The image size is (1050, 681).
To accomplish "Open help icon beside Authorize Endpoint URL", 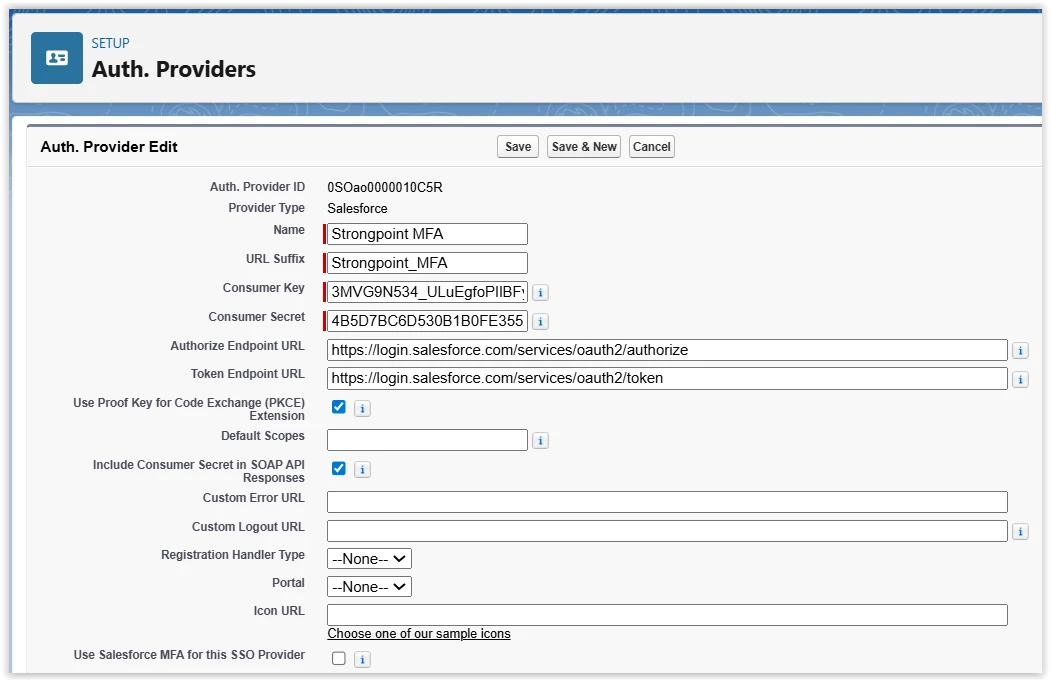I will click(x=1020, y=351).
